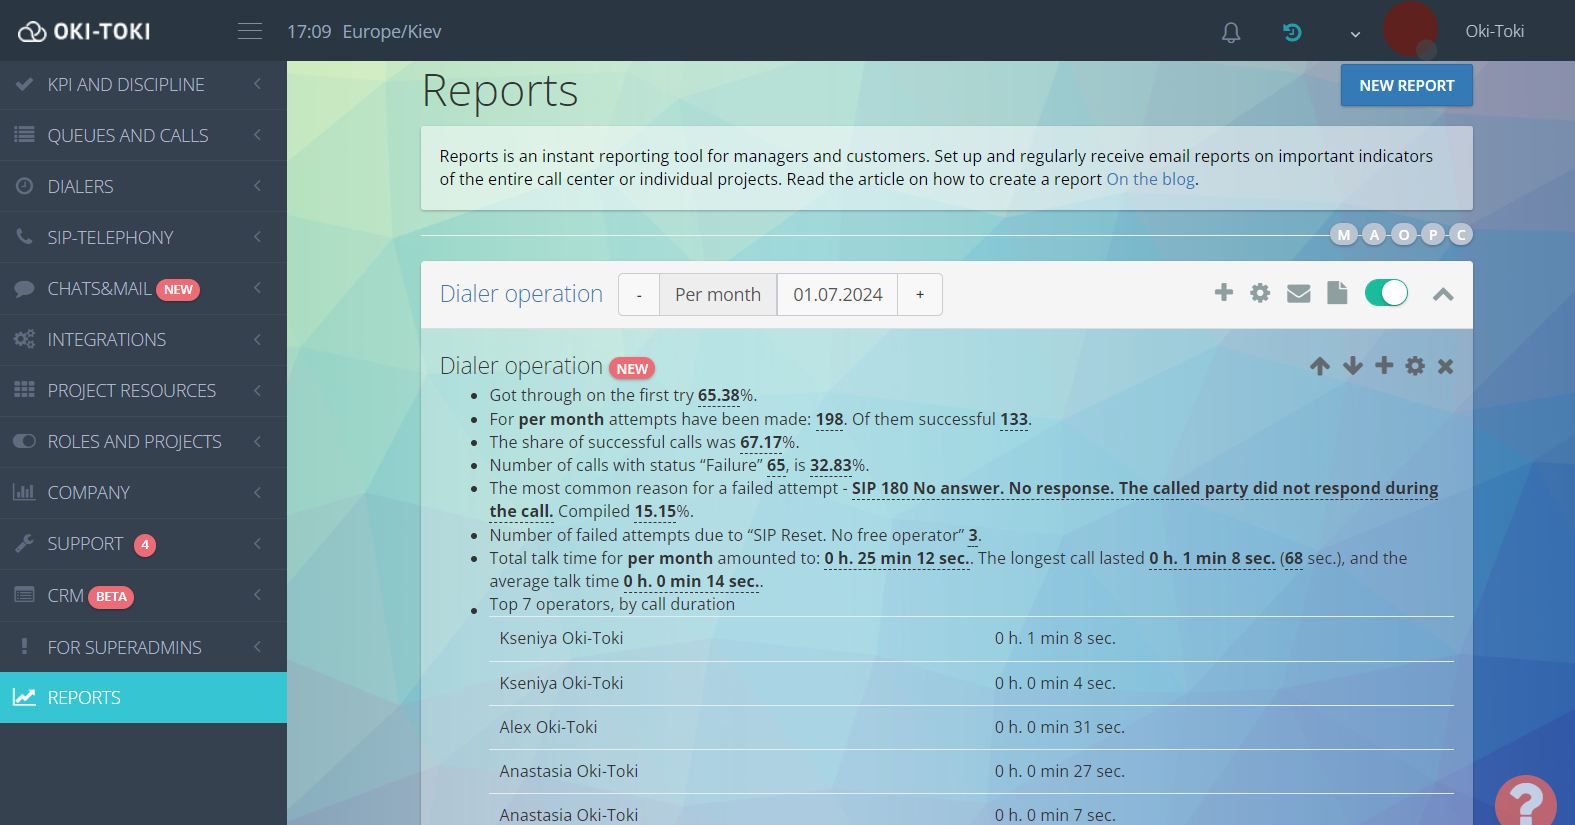Click the 01.07.2024 date field
The height and width of the screenshot is (825, 1575).
[837, 295]
